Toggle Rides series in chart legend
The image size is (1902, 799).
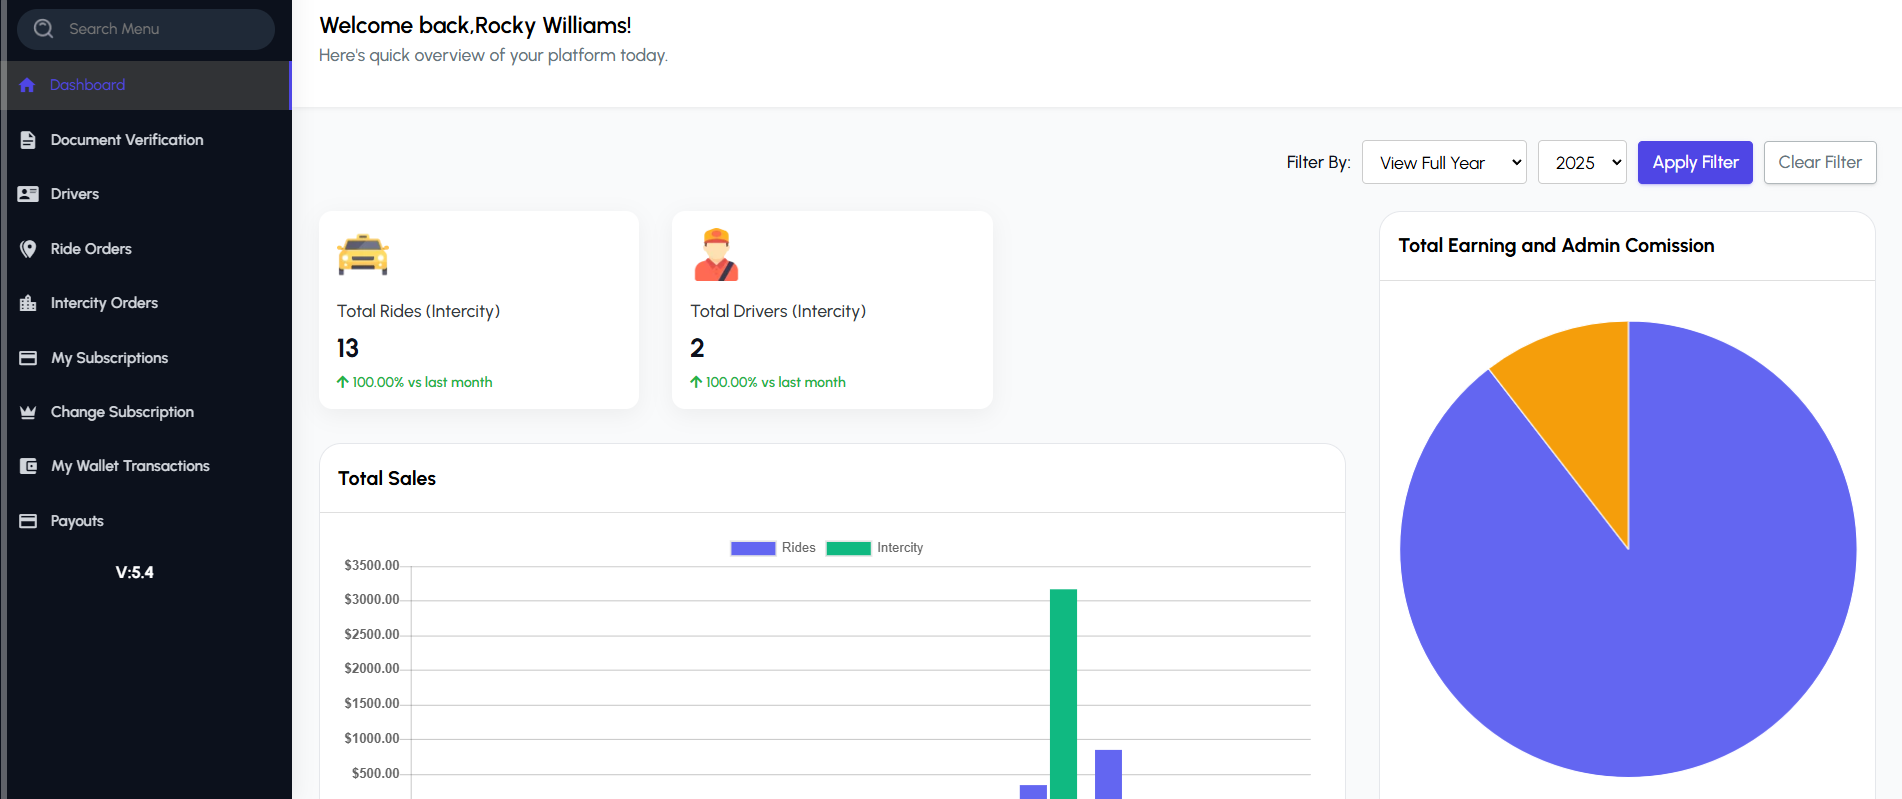pyautogui.click(x=773, y=548)
